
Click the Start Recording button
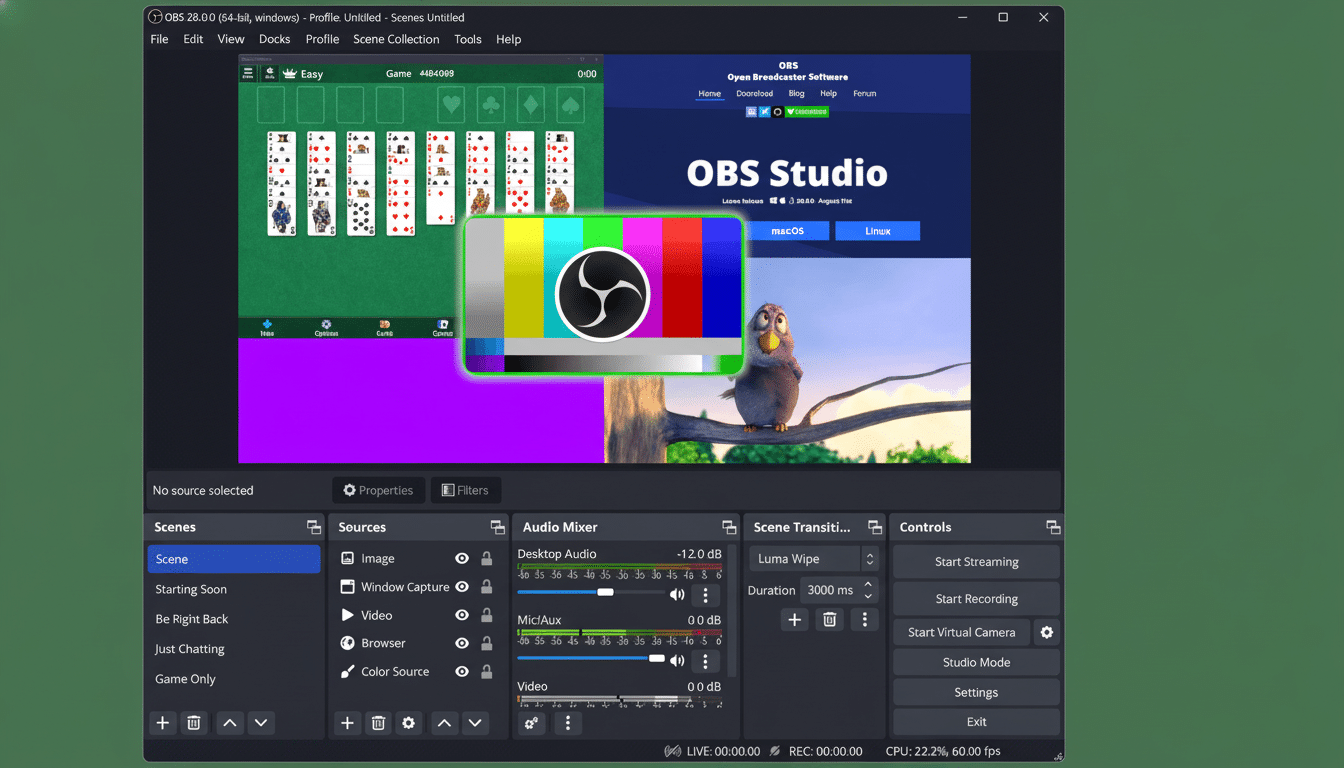coord(975,599)
